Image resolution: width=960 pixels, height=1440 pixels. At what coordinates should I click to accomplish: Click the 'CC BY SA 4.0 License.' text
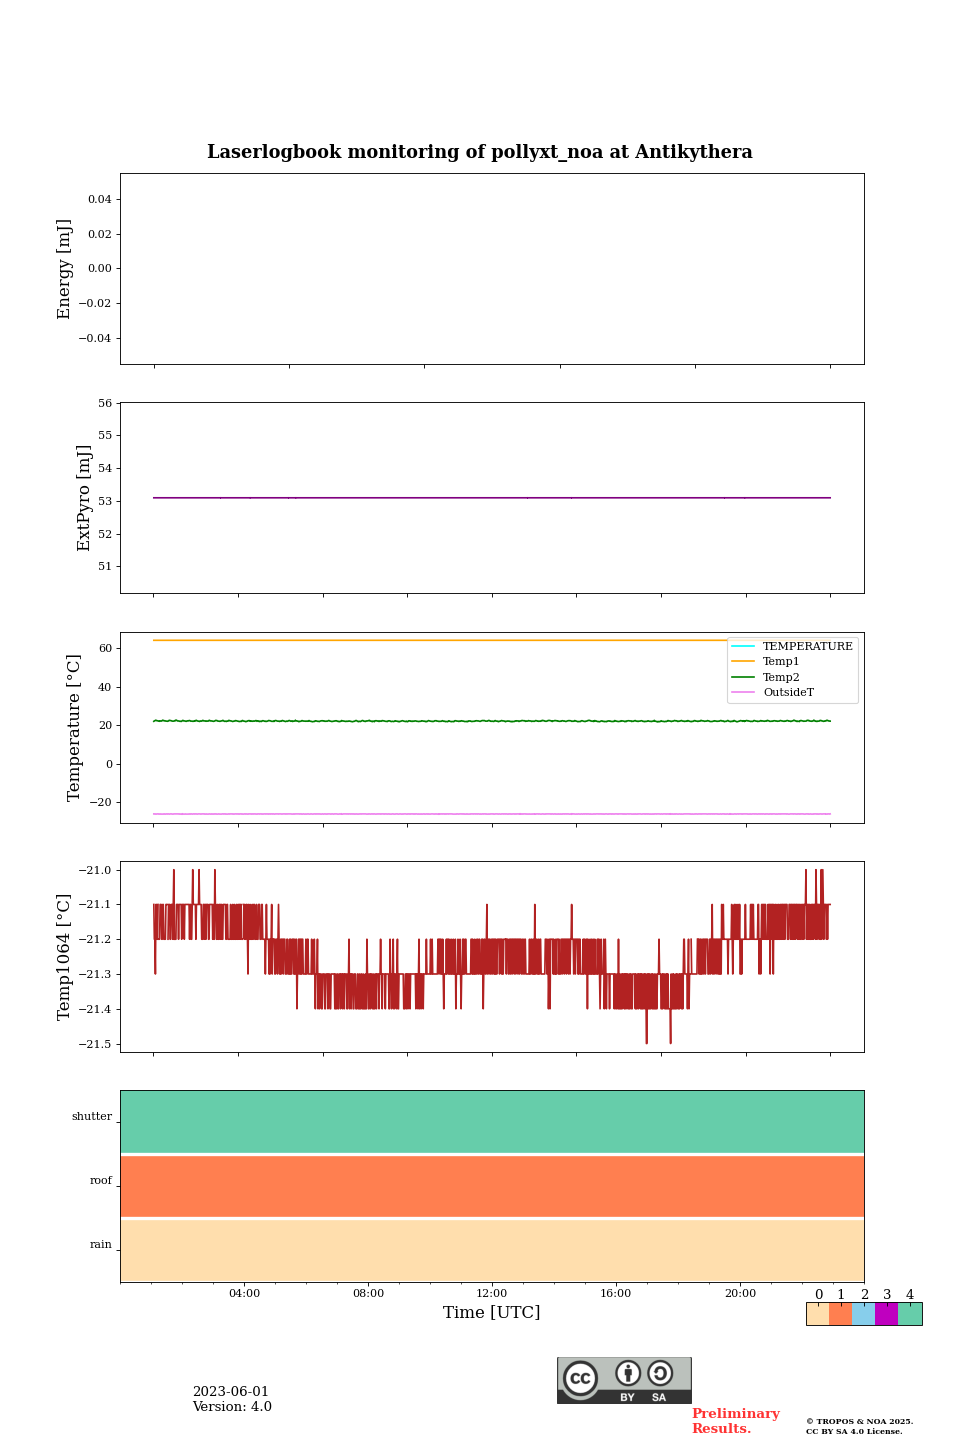point(854,1431)
